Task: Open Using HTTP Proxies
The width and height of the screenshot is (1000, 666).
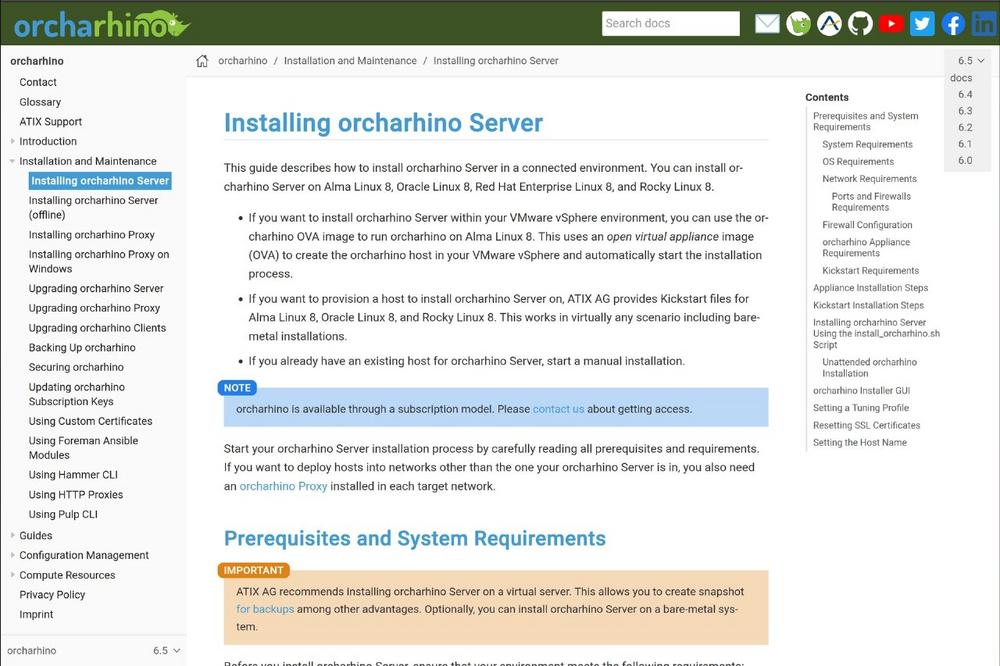Action: click(x=76, y=494)
